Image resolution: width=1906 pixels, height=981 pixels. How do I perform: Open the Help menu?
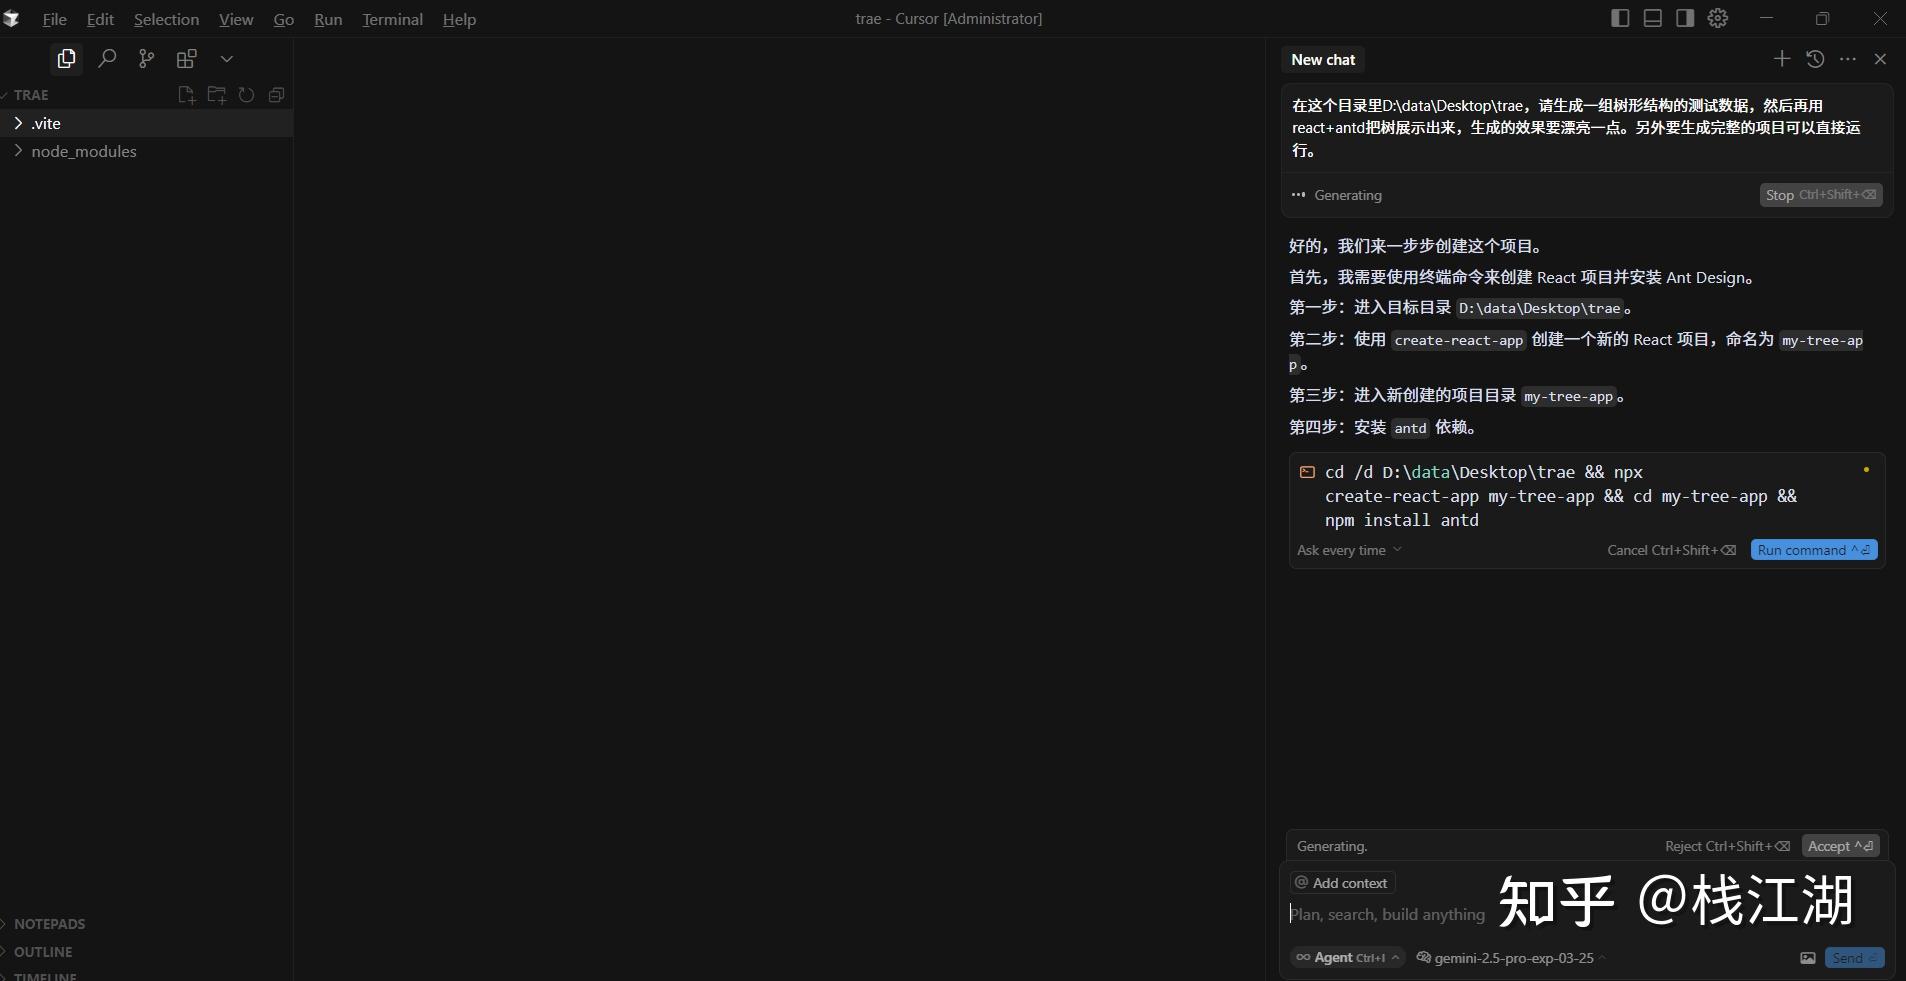point(459,19)
